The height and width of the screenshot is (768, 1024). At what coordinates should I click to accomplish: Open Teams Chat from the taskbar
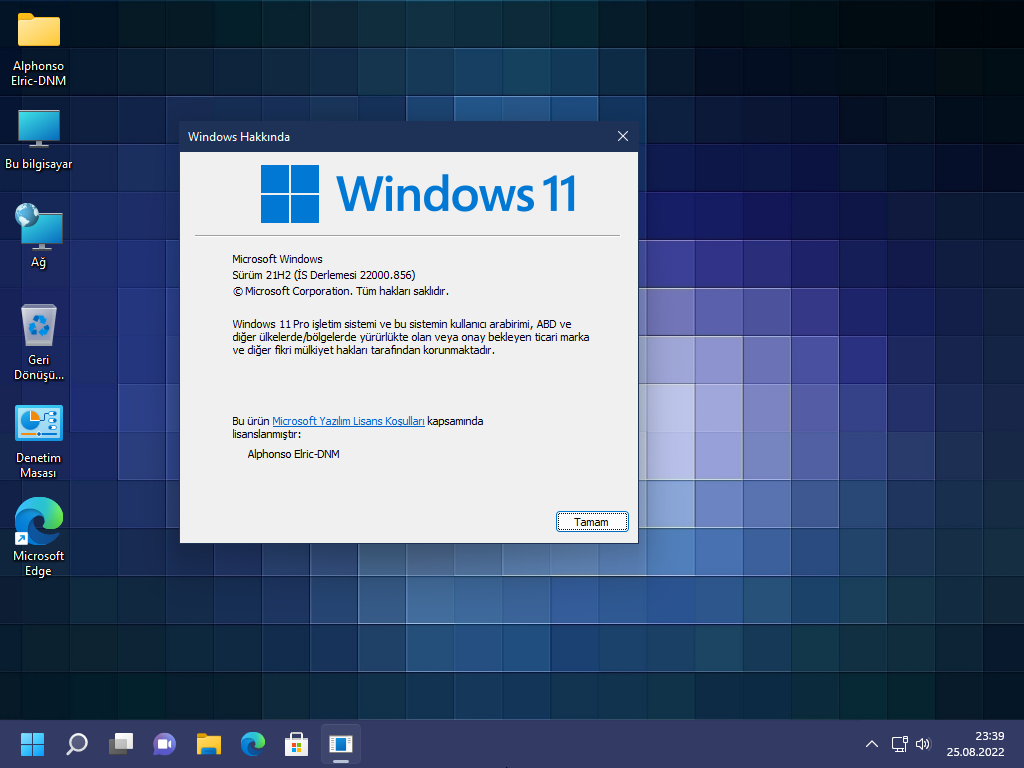click(164, 744)
